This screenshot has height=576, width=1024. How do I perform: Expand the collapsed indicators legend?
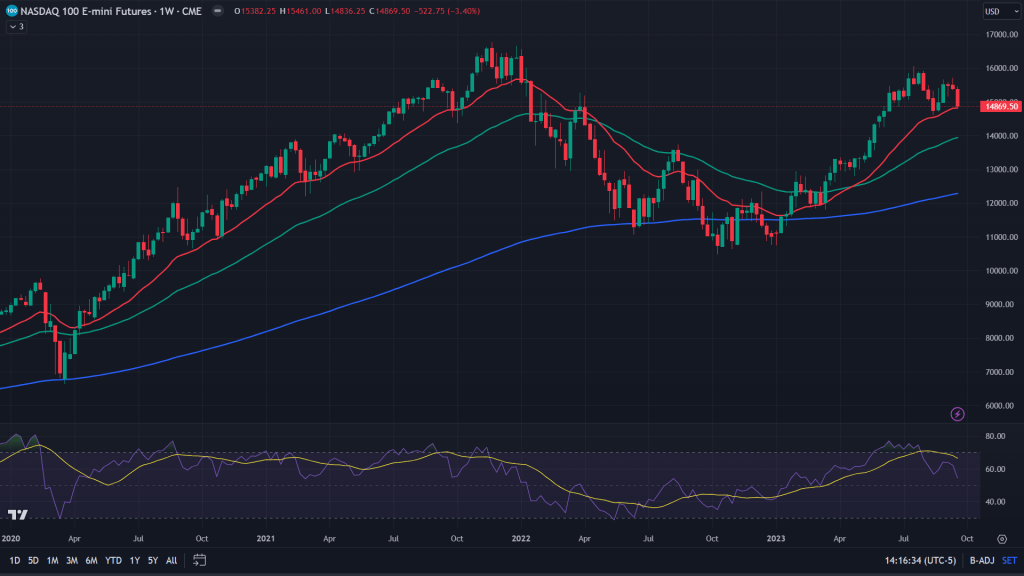coord(16,26)
